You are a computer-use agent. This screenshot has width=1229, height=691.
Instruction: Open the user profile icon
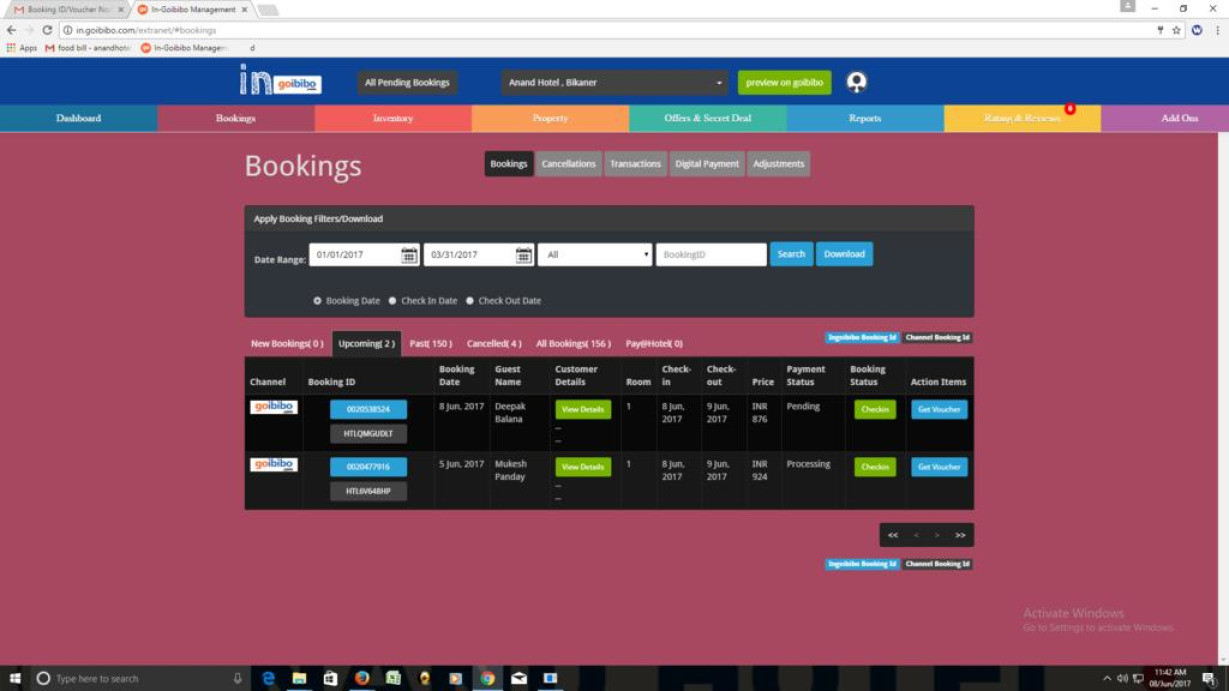pyautogui.click(x=856, y=82)
